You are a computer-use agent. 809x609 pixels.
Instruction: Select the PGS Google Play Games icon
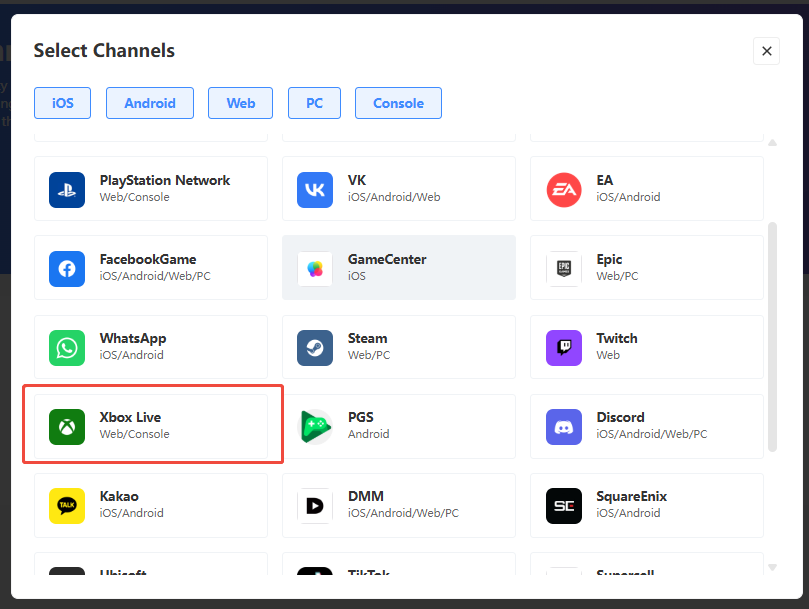pyautogui.click(x=315, y=426)
